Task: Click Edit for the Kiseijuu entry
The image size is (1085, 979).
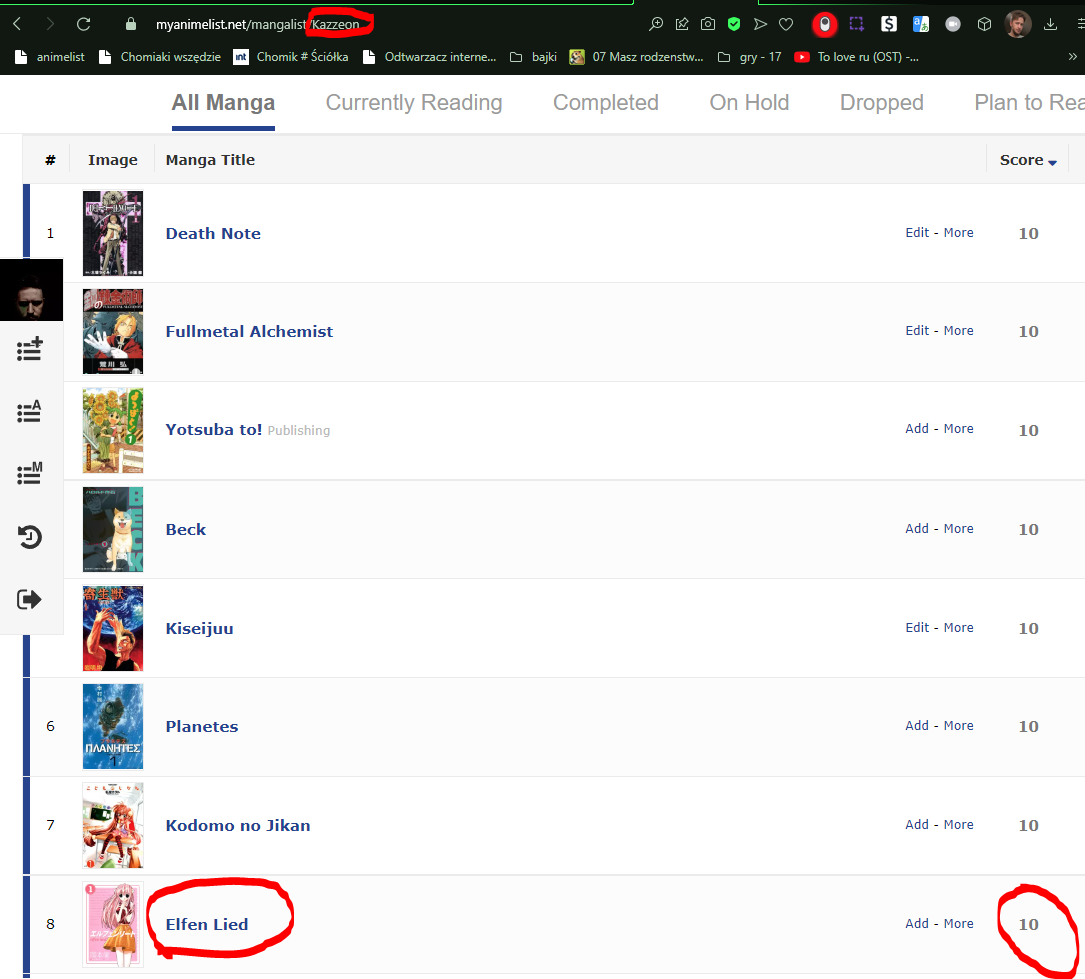Action: [x=917, y=628]
